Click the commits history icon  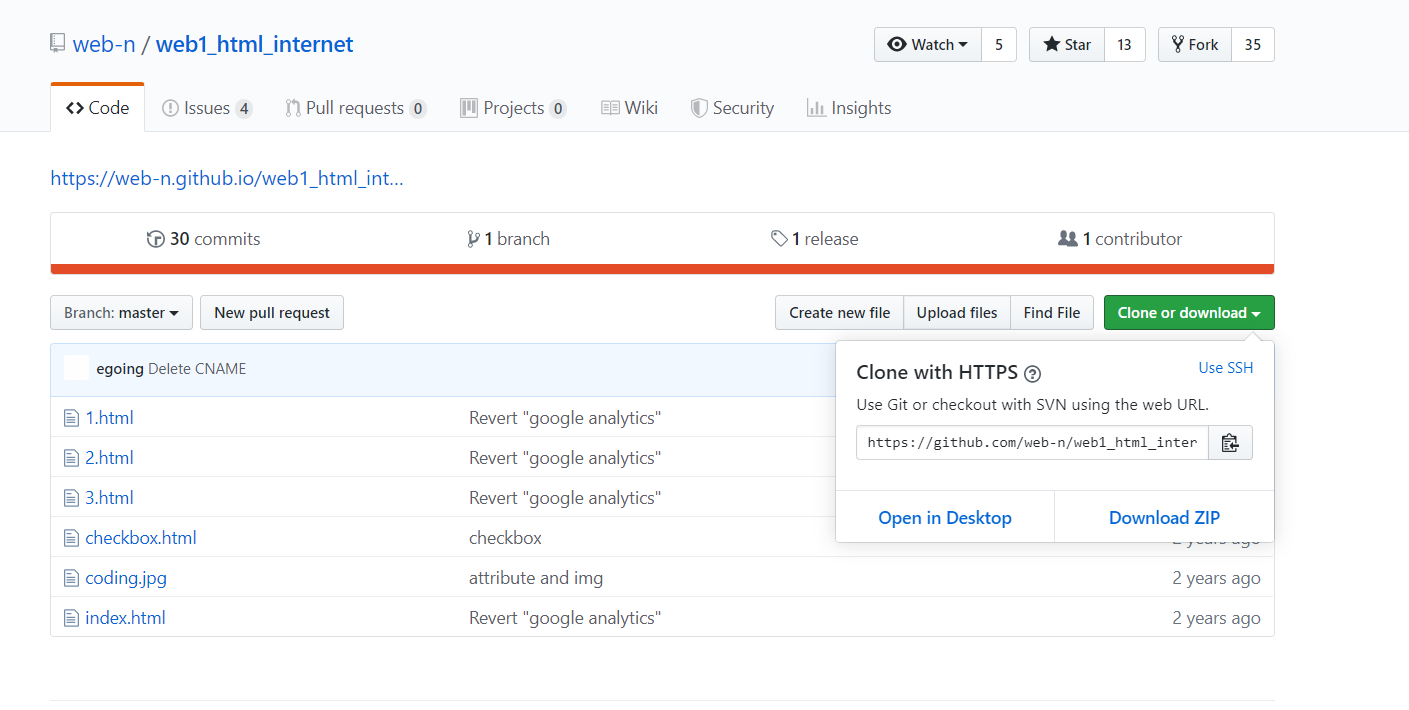pos(155,239)
